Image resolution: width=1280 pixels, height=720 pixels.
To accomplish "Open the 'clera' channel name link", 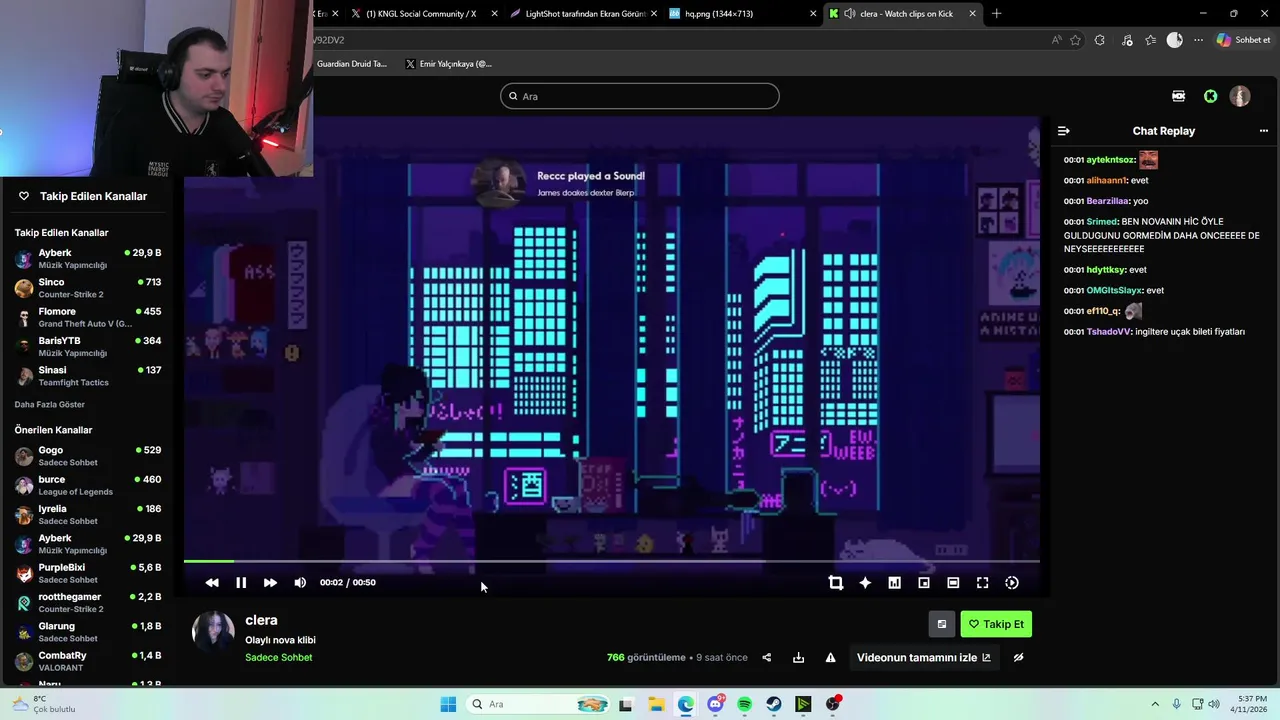I will [261, 620].
